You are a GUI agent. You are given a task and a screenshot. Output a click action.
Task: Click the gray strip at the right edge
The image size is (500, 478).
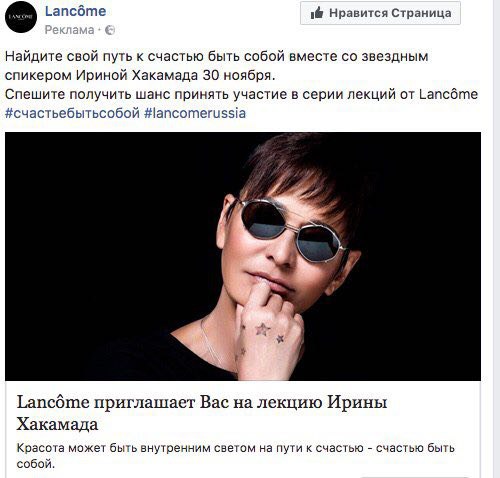496,239
